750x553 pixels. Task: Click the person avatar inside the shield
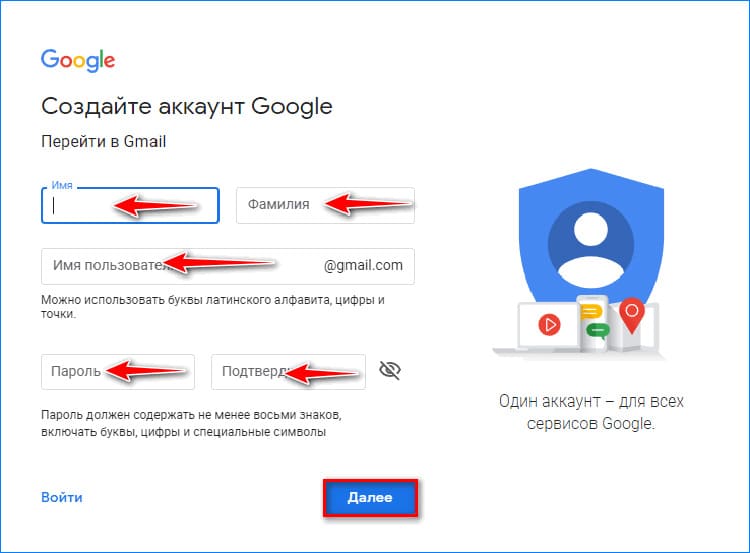pos(591,245)
